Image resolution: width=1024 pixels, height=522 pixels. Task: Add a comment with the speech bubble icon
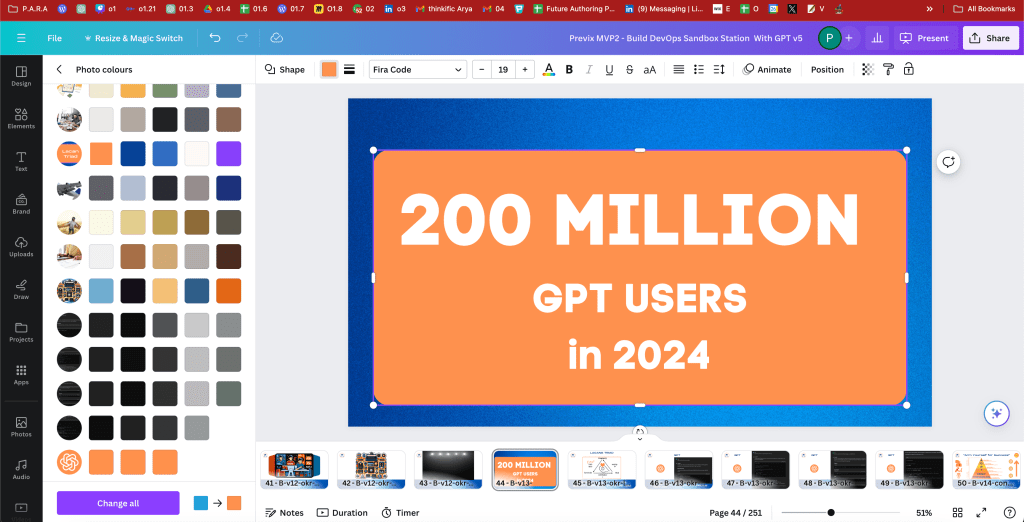click(x=949, y=162)
